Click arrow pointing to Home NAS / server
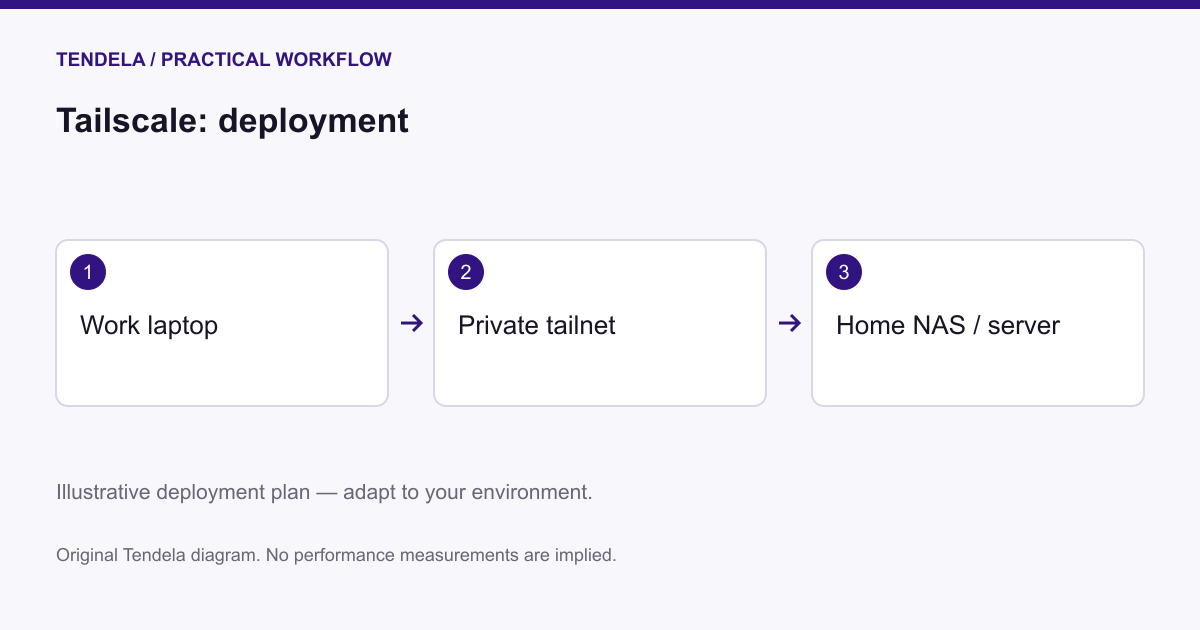The height and width of the screenshot is (630, 1200). click(789, 323)
